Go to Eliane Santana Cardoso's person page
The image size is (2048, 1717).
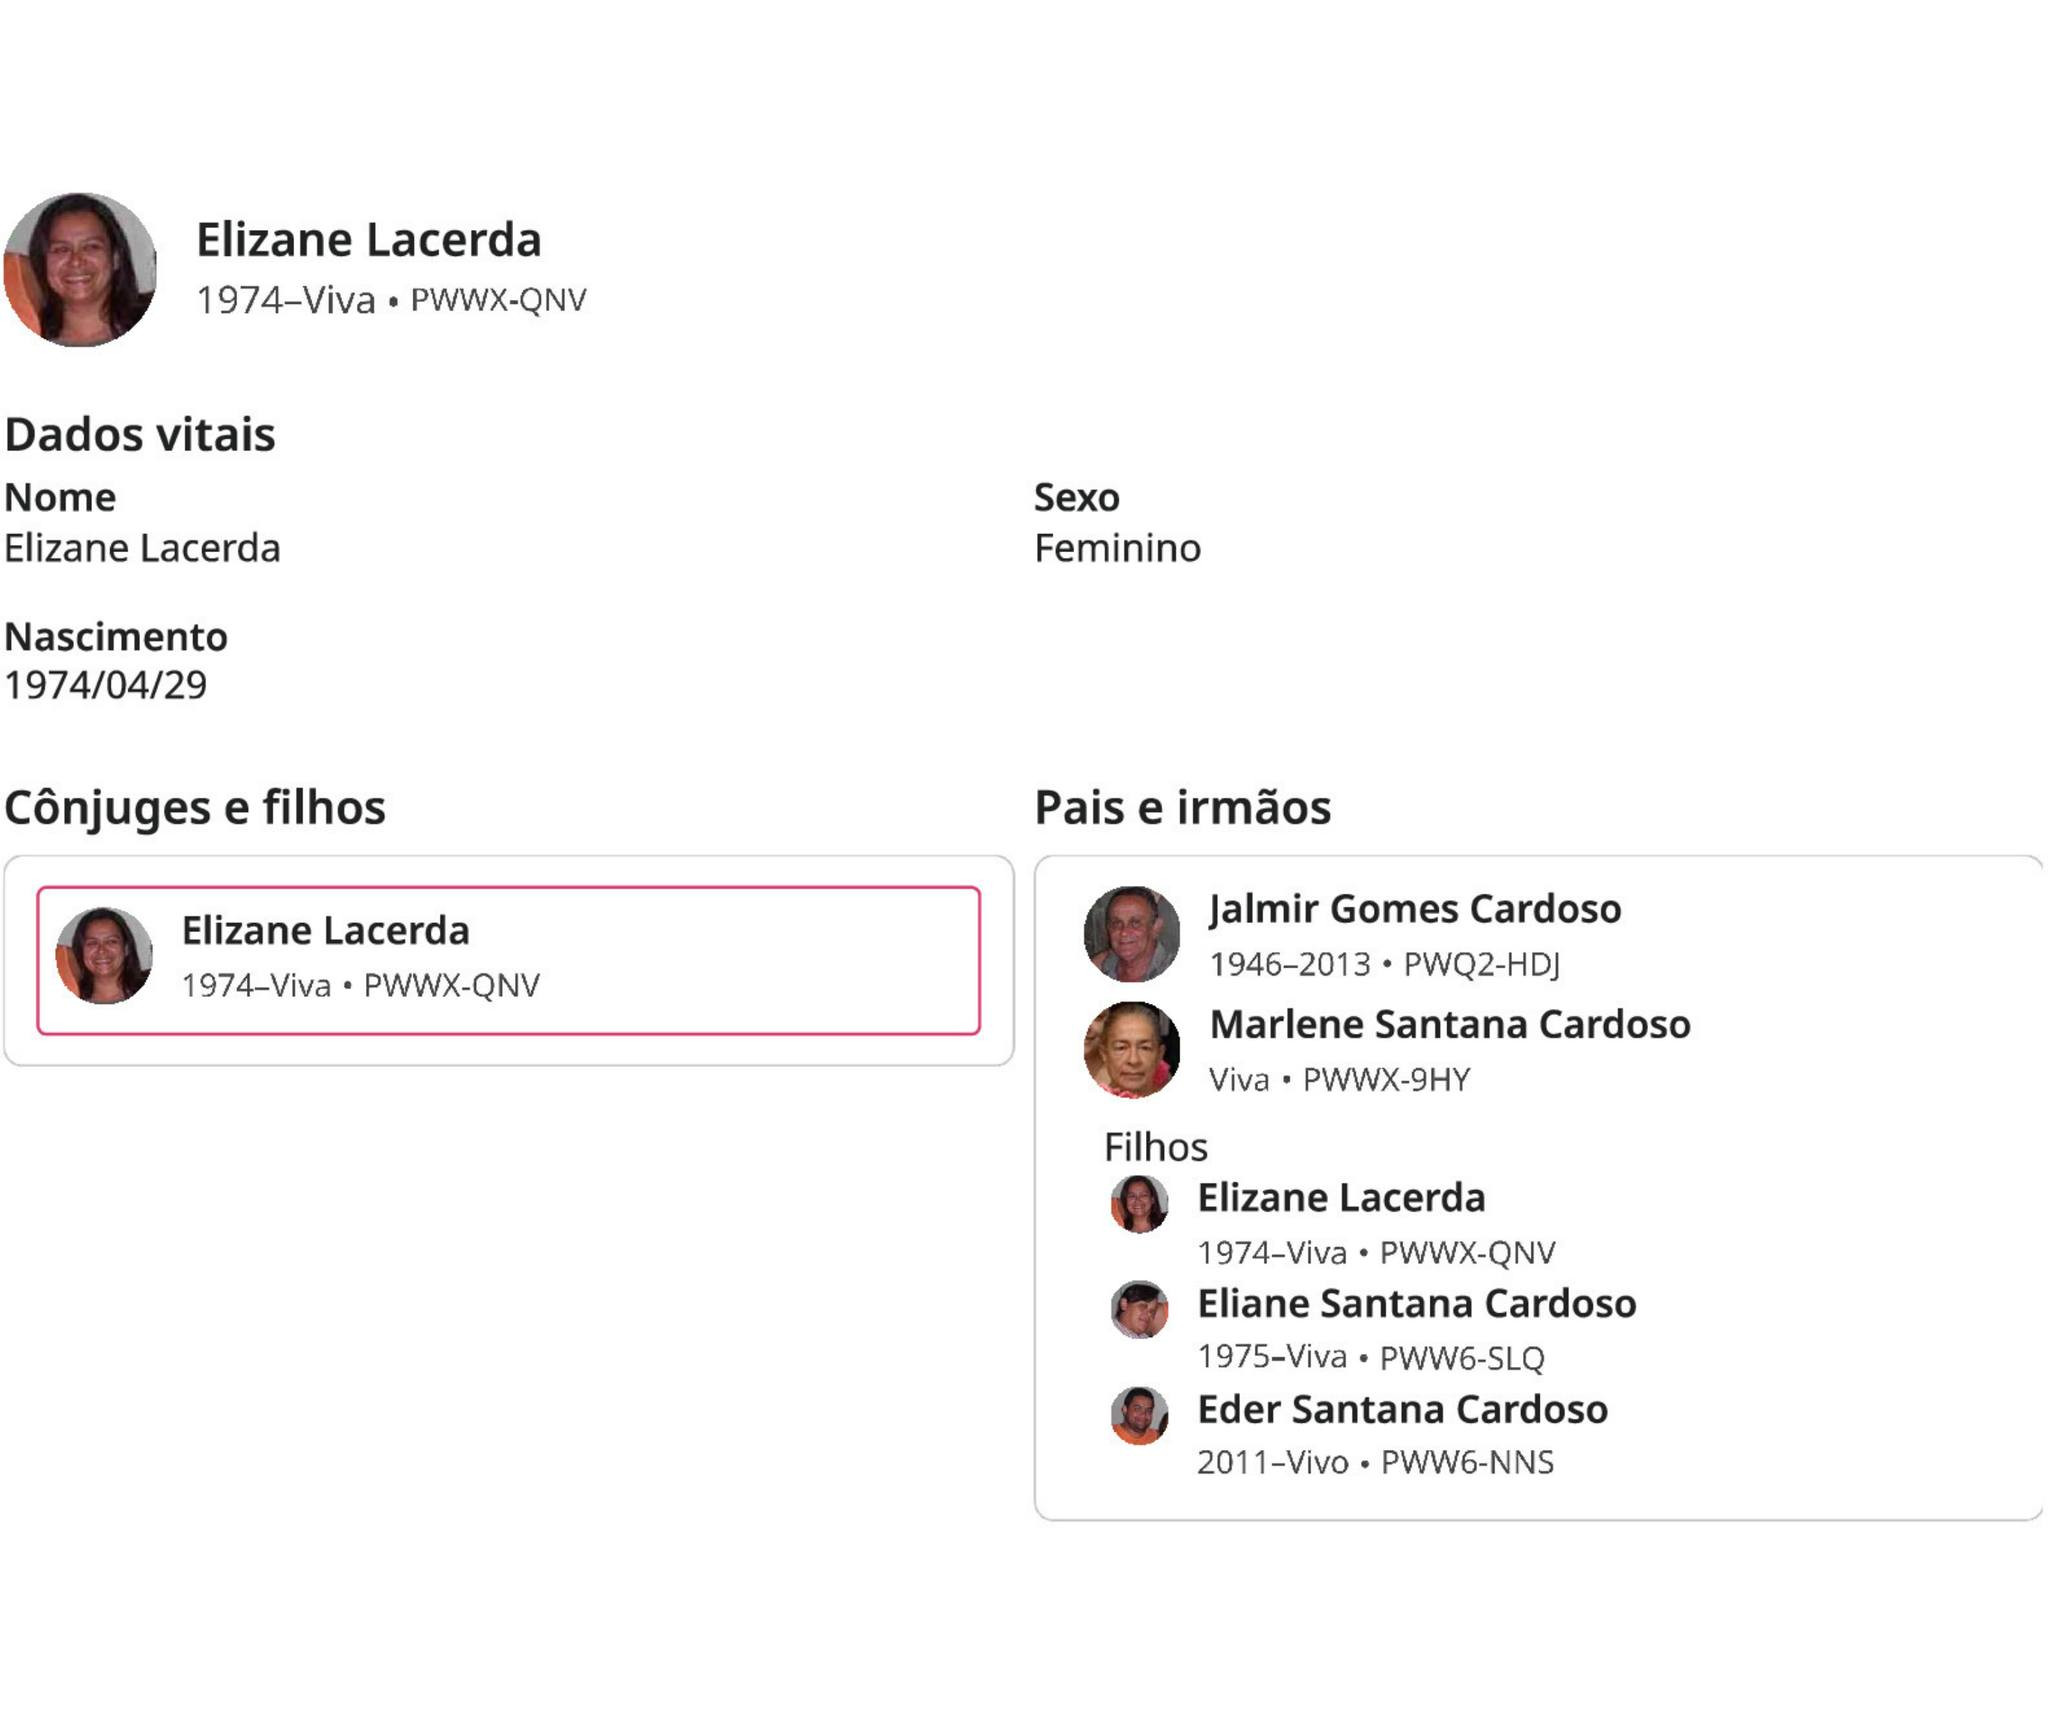coord(1416,1303)
